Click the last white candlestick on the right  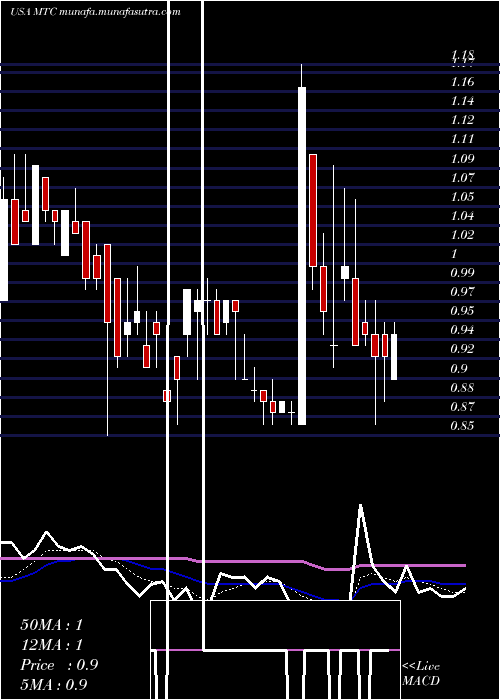click(x=394, y=357)
